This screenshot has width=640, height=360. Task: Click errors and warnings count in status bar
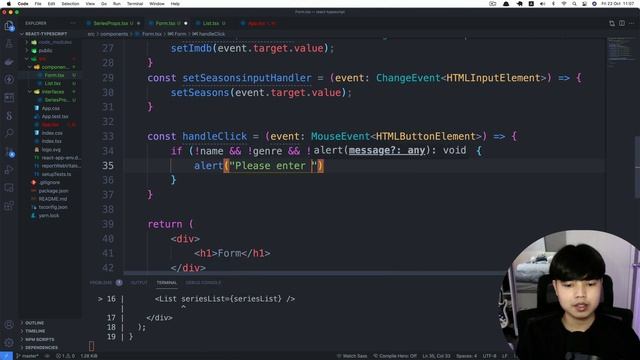(x=65, y=356)
